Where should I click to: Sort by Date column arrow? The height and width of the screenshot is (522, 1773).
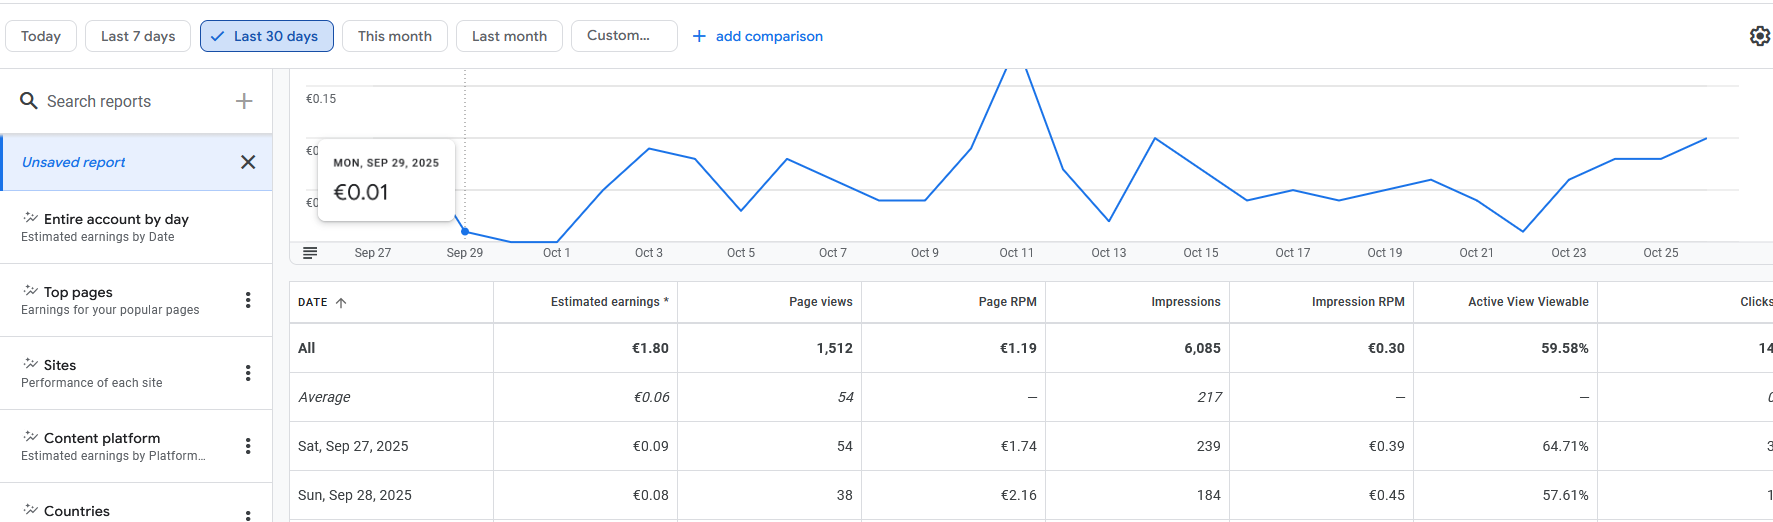341,302
